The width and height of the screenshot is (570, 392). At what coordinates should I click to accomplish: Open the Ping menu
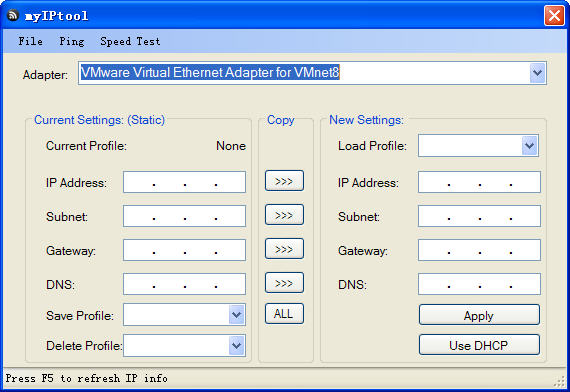[x=72, y=41]
